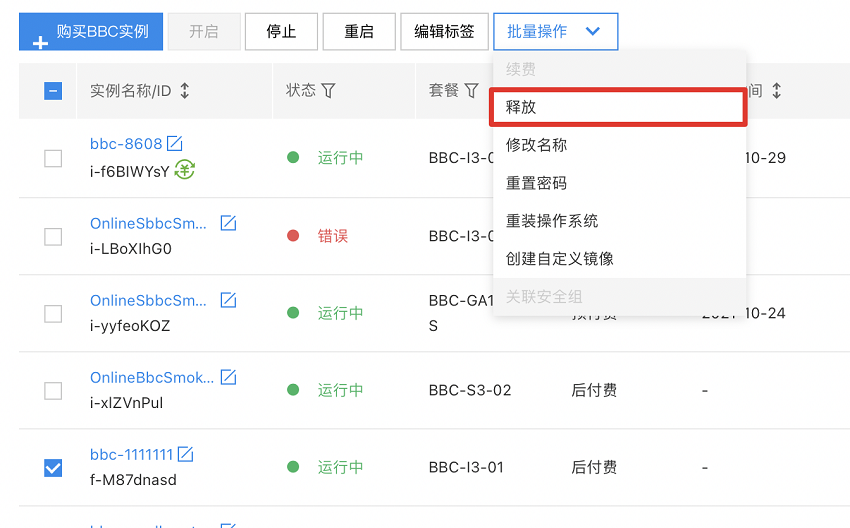
Task: Open the 套餐 filter icon
Action: [x=472, y=91]
